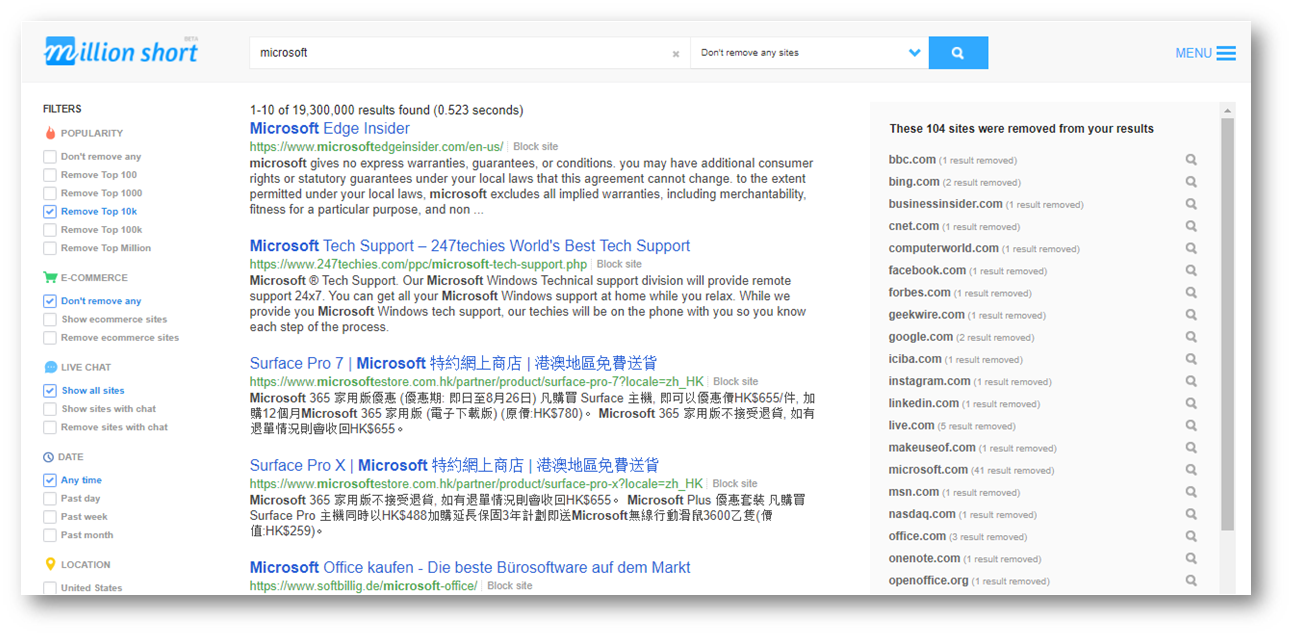This screenshot has width=1293, height=637.
Task: Open the Surface Pro 7 result title
Action: pyautogui.click(x=454, y=363)
